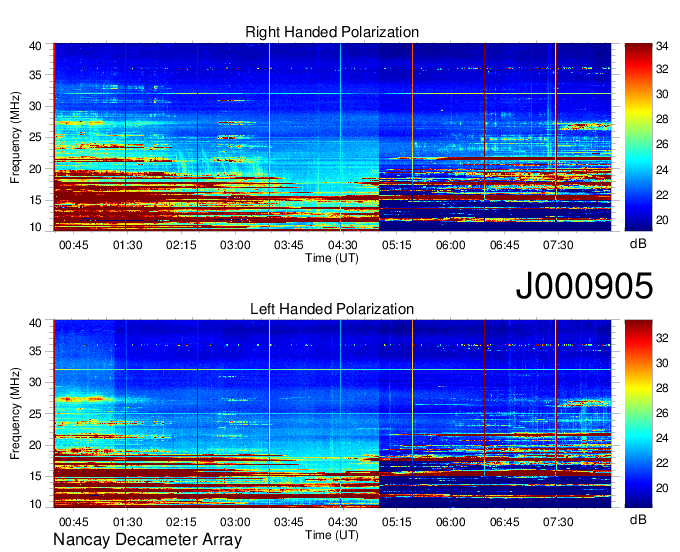Click the 30 MHz tick of Right Handed plot

tap(35, 106)
